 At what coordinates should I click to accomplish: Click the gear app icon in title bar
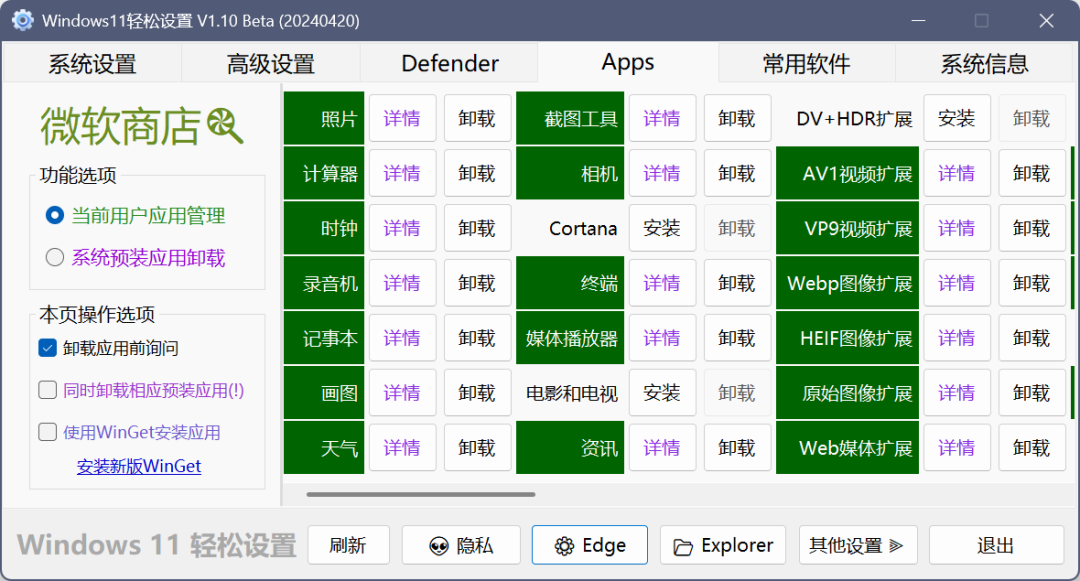point(23,21)
